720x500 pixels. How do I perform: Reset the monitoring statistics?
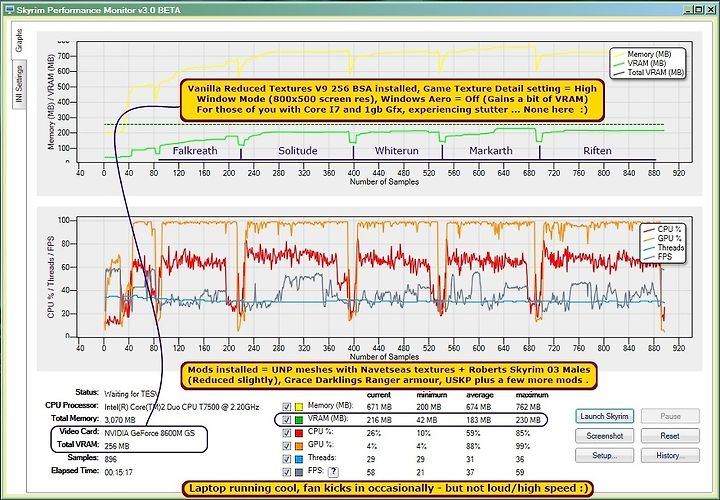670,435
